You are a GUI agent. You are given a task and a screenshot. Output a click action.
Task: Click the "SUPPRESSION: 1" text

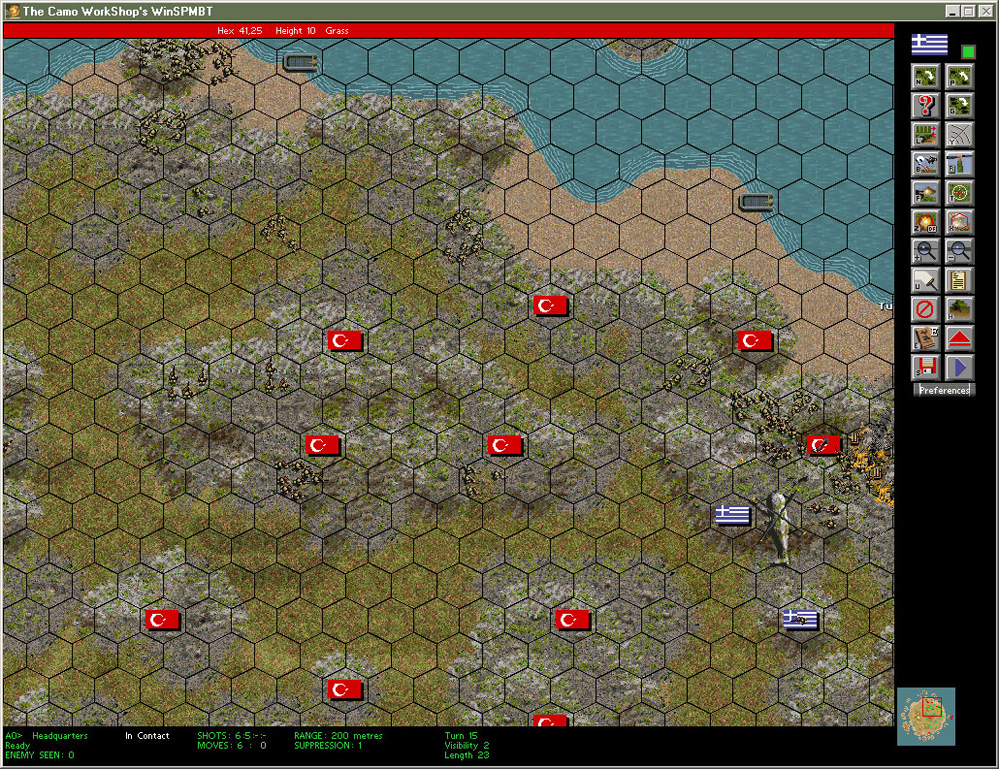(x=328, y=745)
